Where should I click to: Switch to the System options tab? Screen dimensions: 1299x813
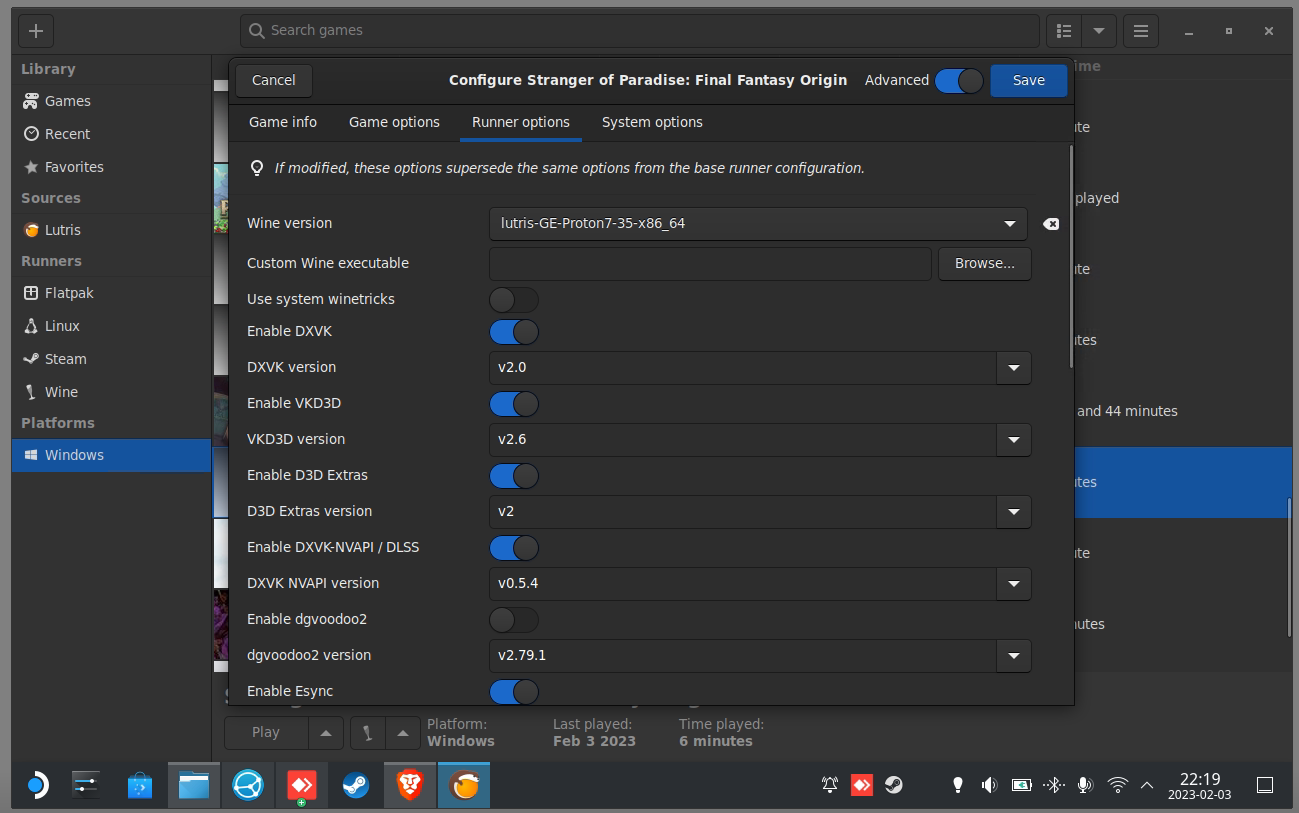click(652, 122)
